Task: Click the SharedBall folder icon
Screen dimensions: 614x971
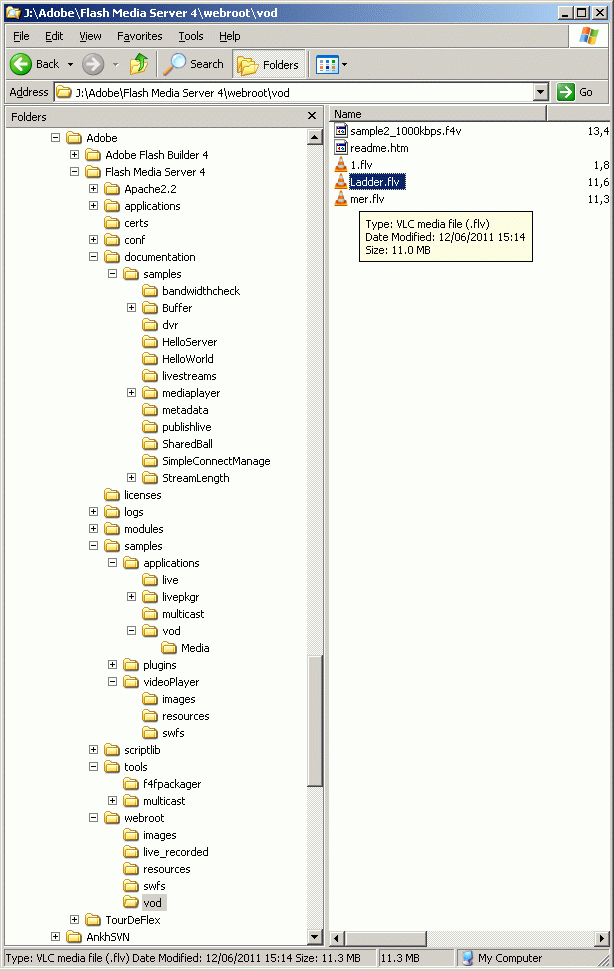Action: (x=150, y=443)
